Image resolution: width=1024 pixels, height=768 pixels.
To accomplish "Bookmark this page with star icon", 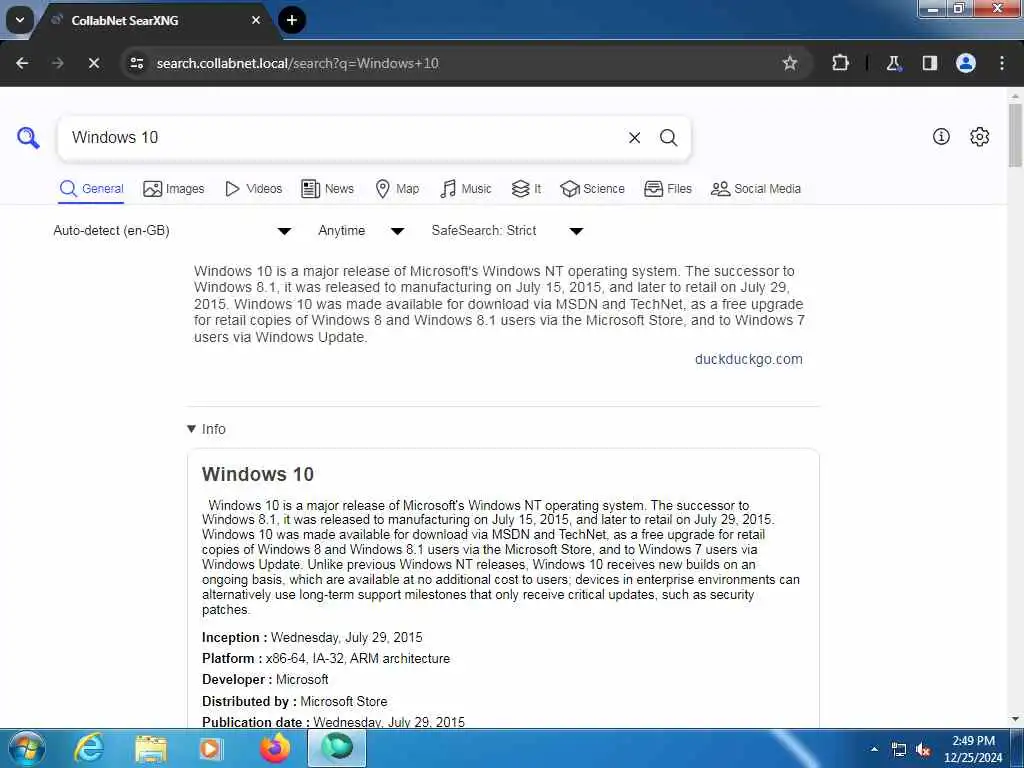I will (790, 63).
